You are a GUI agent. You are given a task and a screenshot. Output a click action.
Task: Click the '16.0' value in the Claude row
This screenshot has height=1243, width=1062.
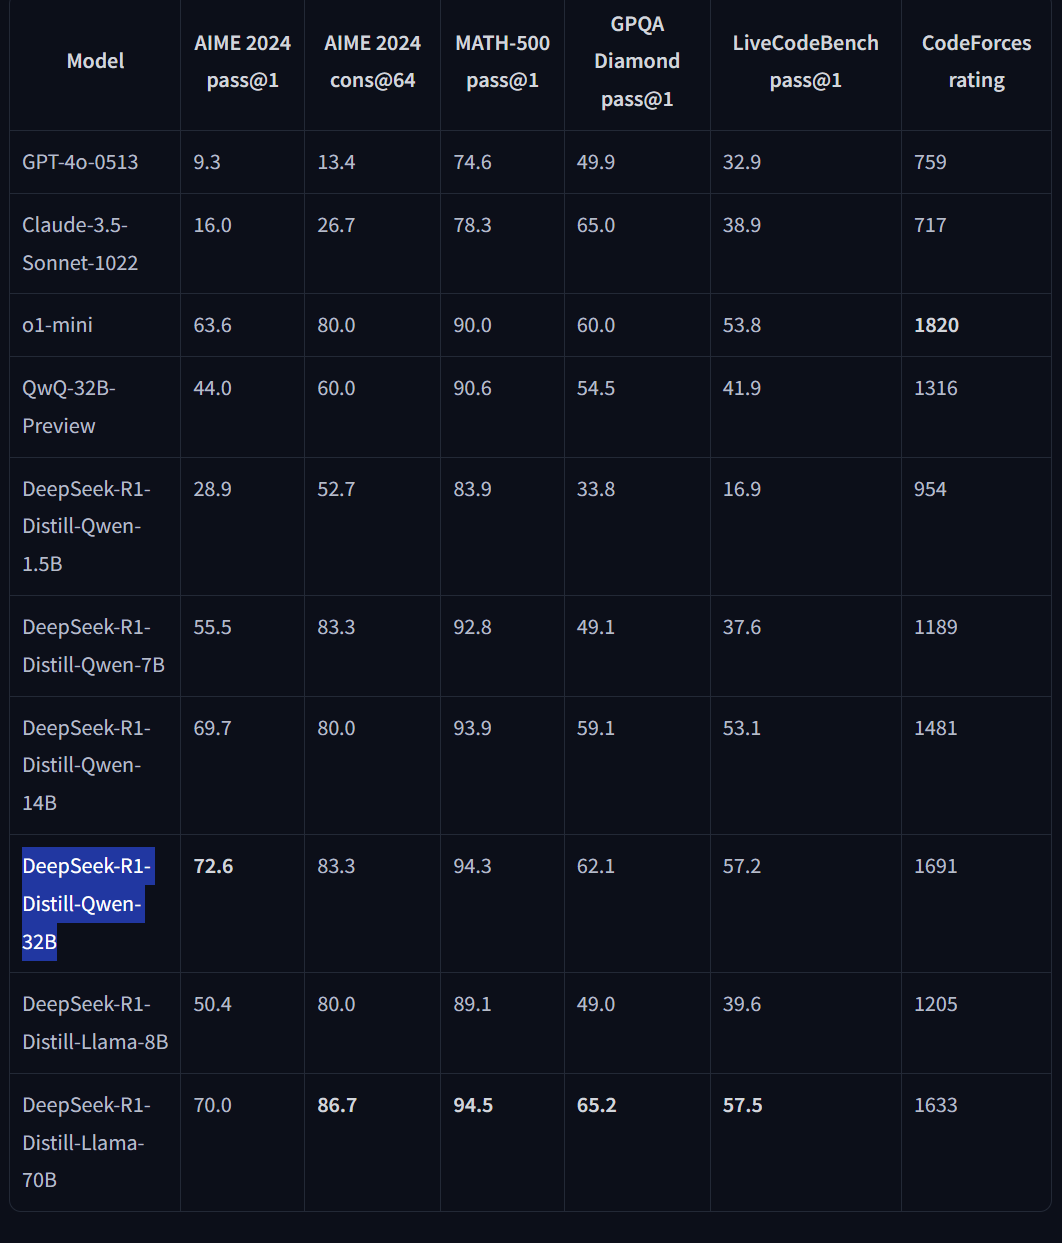click(x=212, y=225)
